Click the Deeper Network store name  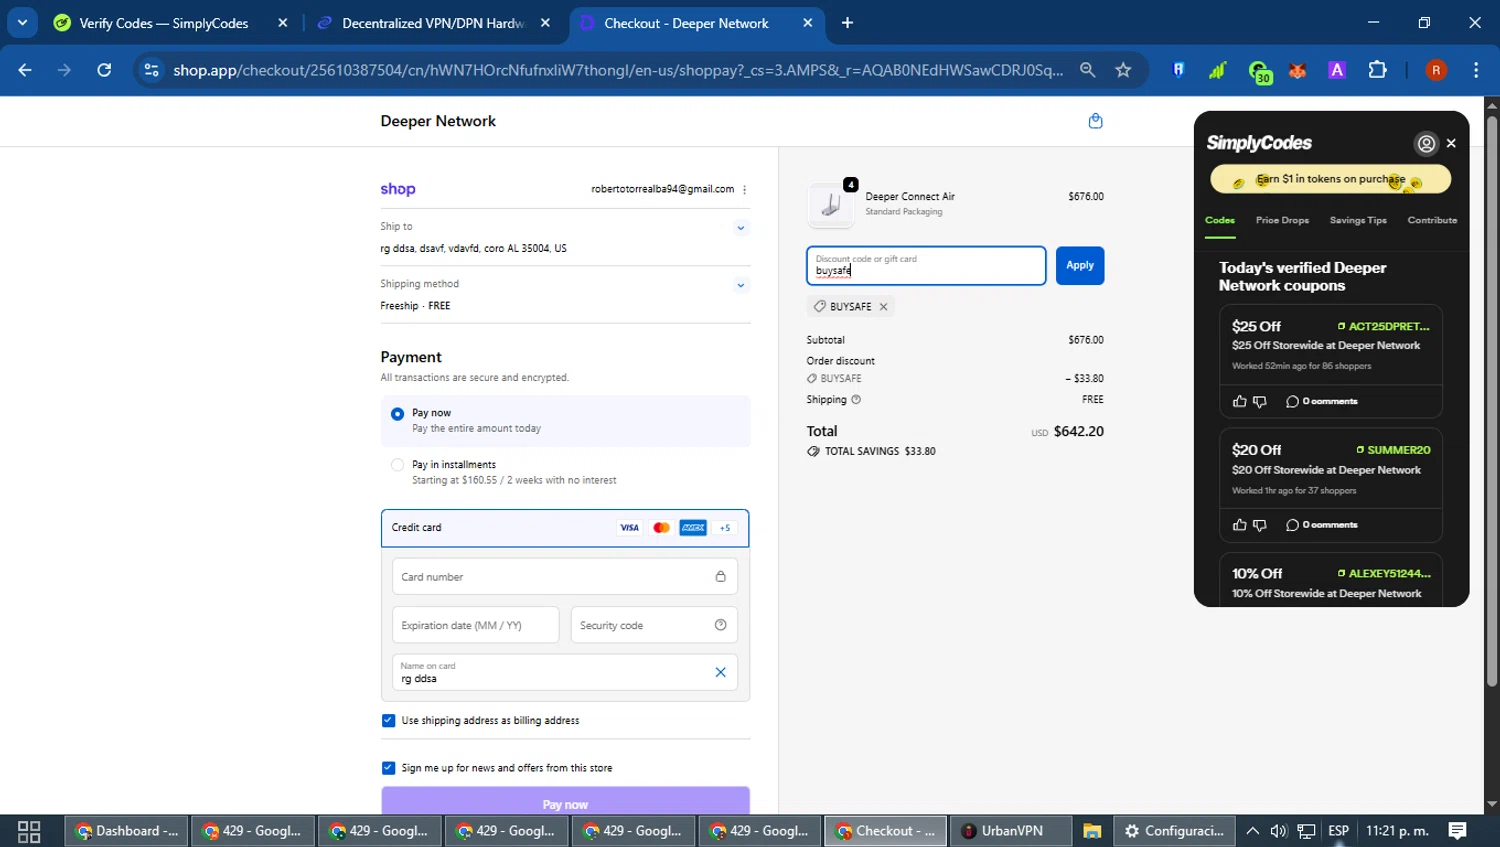tap(438, 121)
